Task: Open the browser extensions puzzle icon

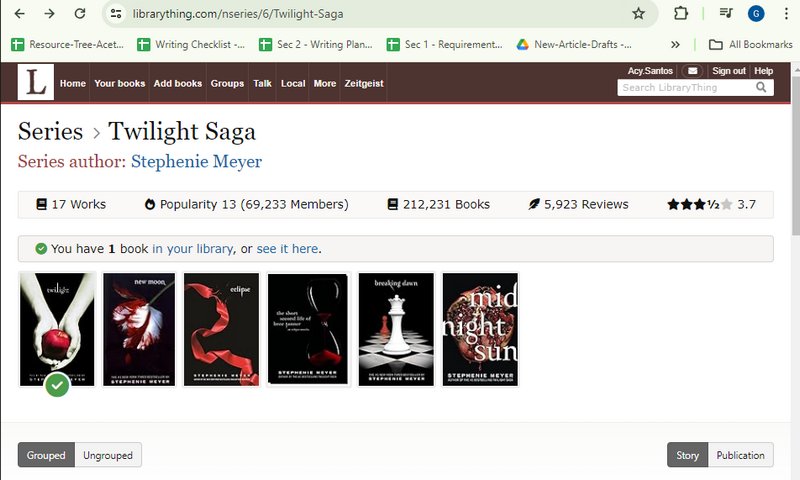Action: [x=681, y=14]
